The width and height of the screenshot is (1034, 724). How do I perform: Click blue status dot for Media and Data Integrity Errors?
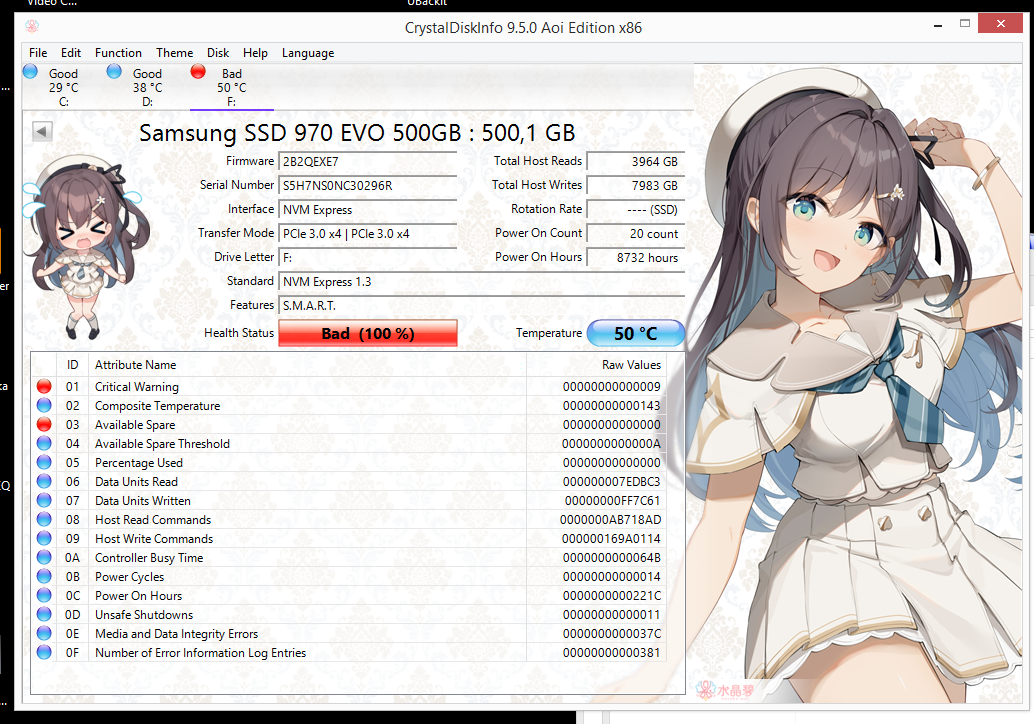(44, 634)
